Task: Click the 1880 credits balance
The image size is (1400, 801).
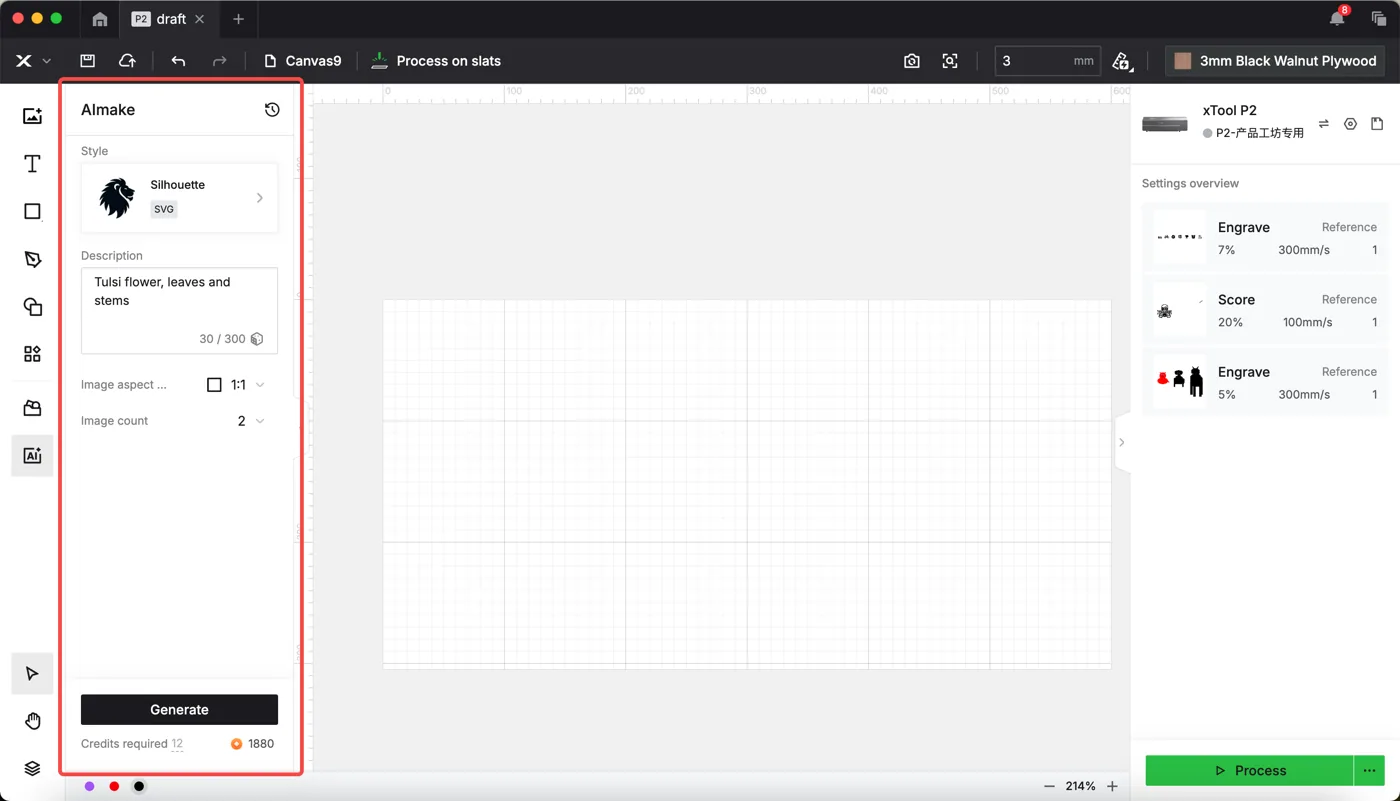Action: point(253,744)
